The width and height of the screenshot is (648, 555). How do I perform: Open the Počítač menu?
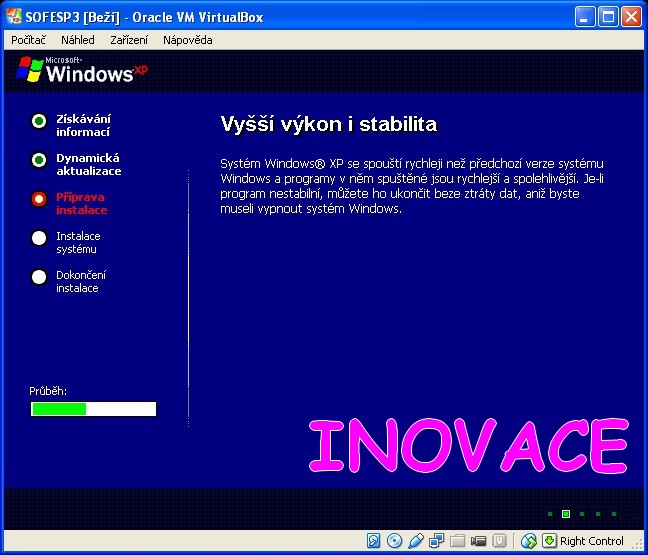point(28,40)
